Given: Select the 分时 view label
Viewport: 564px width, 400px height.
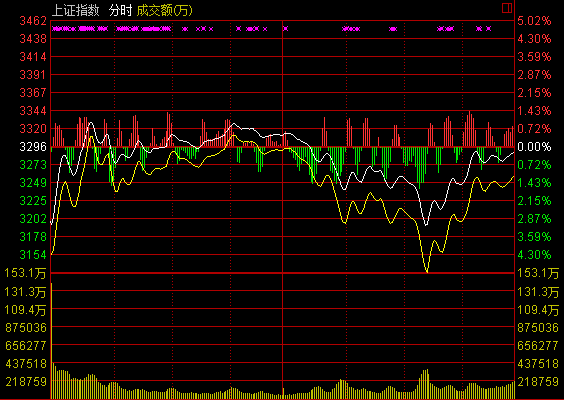Looking at the screenshot, I should pyautogui.click(x=120, y=10).
